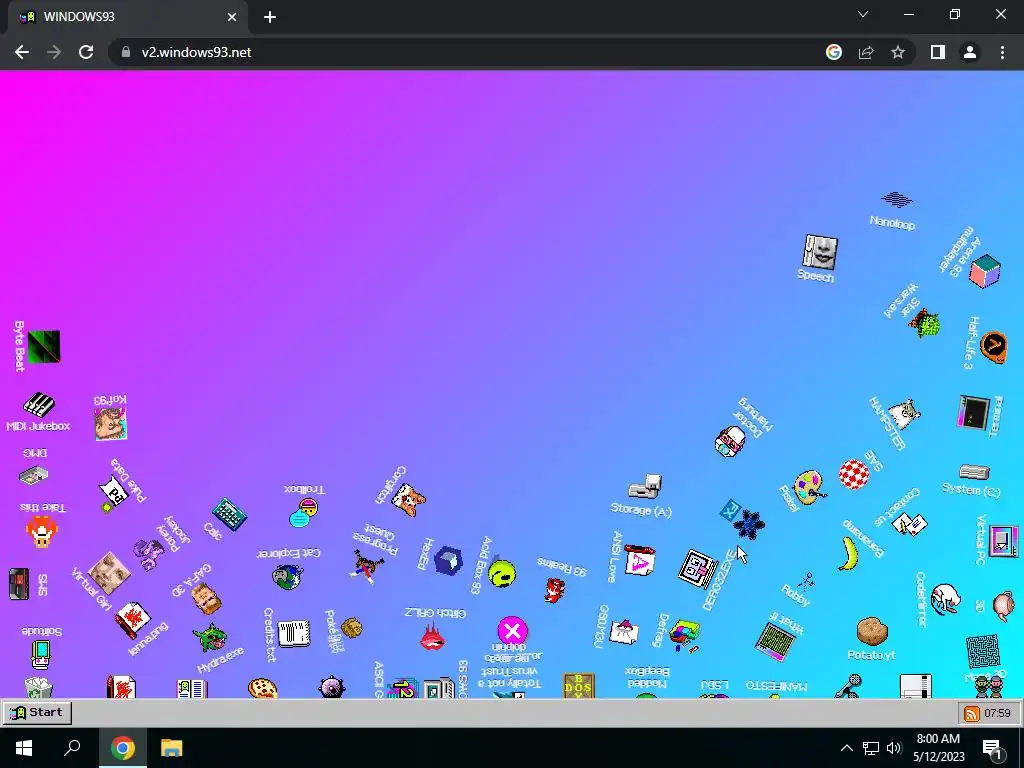The height and width of the screenshot is (768, 1024).
Task: Open the Trollbox chat icon
Action: coord(304,513)
